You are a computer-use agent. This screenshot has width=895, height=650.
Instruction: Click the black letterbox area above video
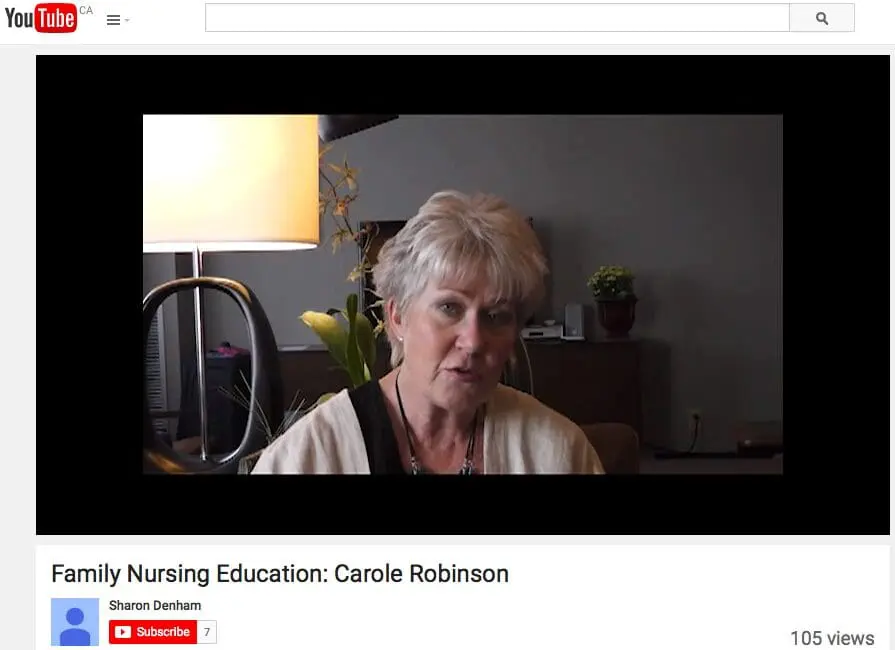tap(462, 84)
